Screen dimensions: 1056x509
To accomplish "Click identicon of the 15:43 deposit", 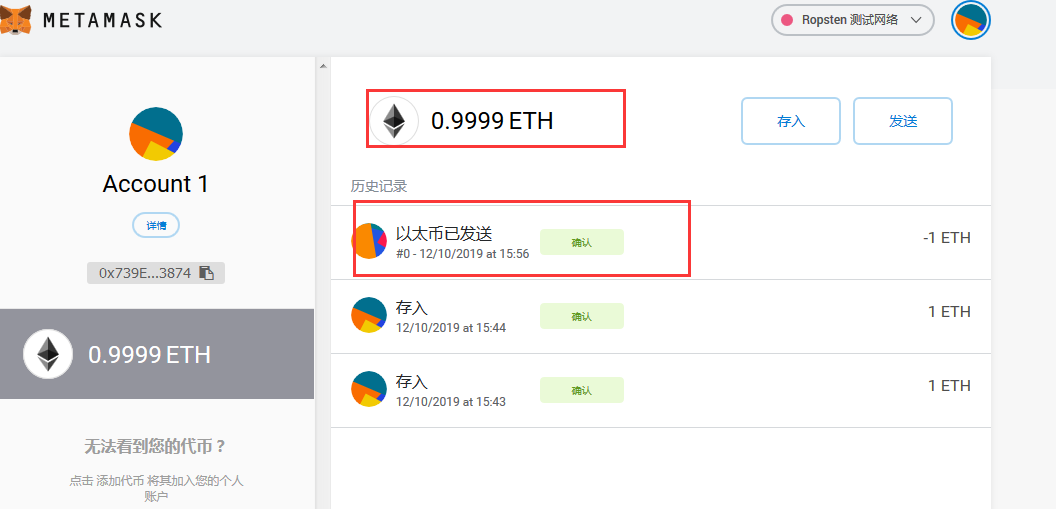I will click(369, 388).
